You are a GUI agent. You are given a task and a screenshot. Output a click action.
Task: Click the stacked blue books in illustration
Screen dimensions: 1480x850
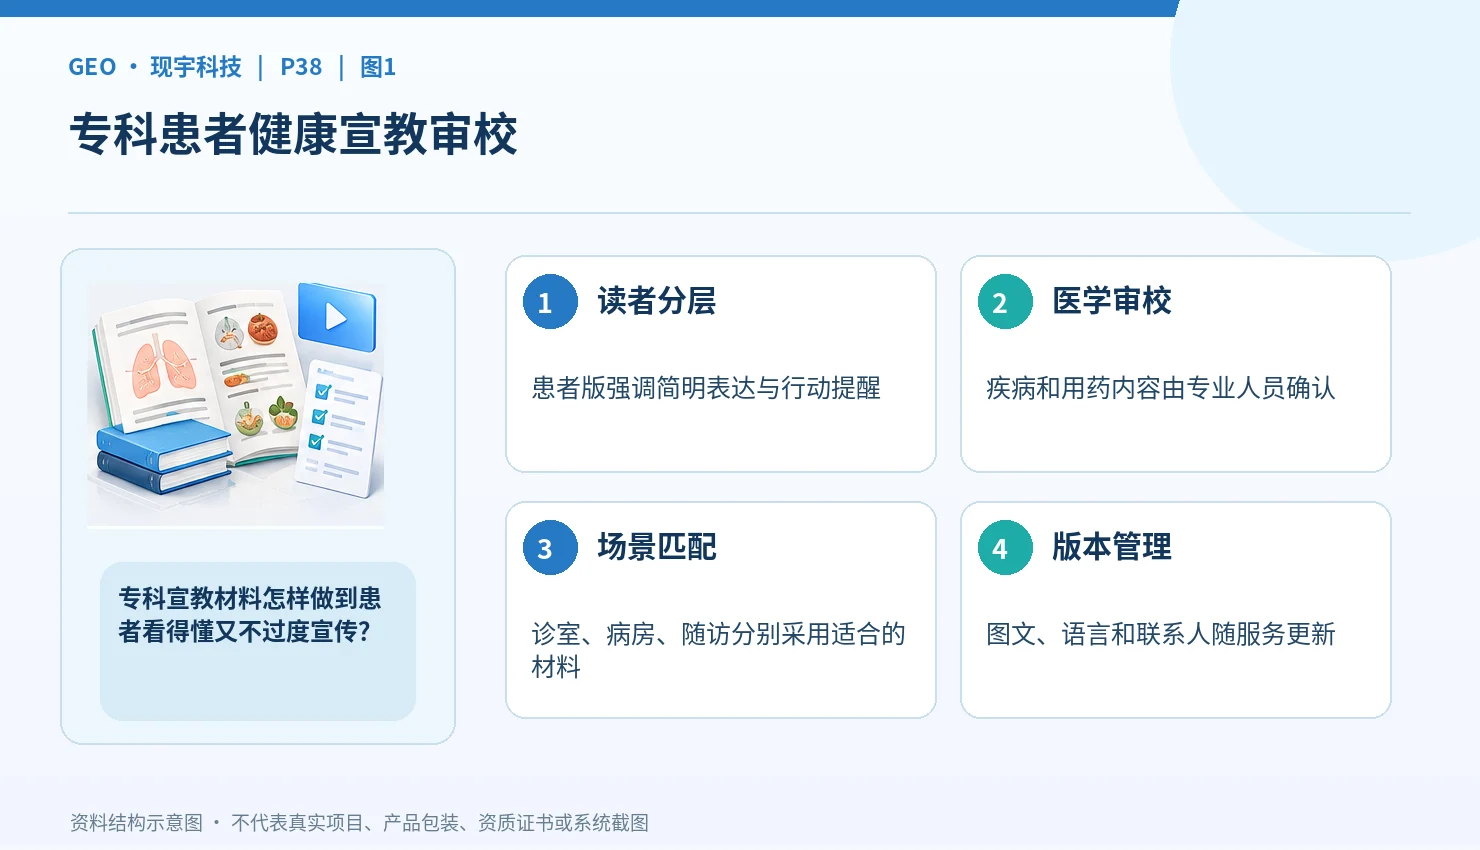[x=162, y=456]
